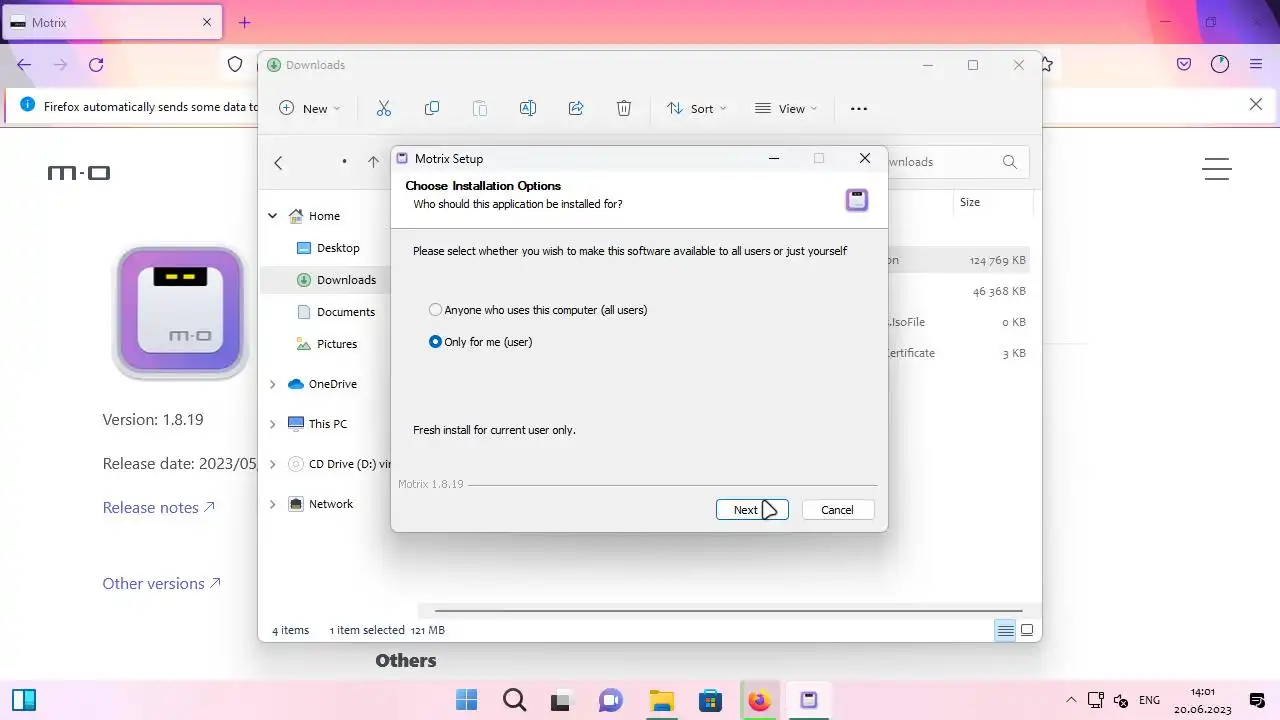Open a new Firefox tab
Viewport: 1280px width, 720px height.
(x=245, y=22)
